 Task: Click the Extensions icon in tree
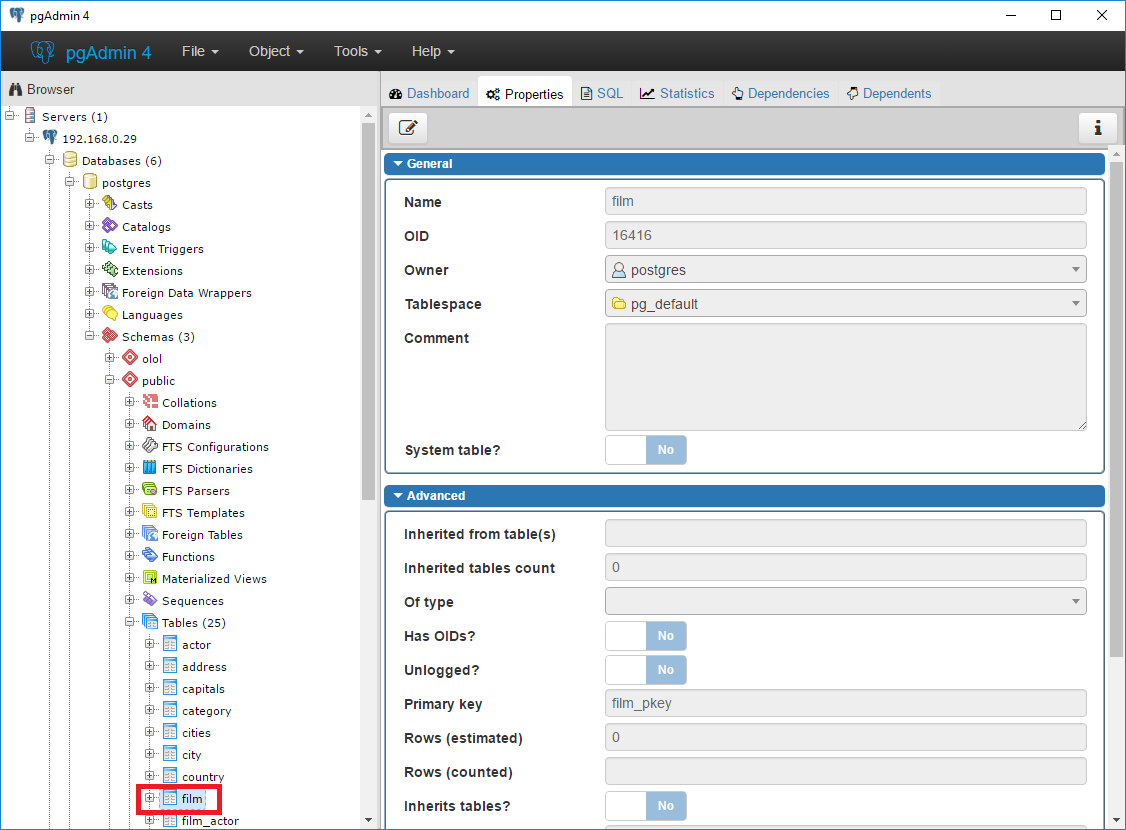click(110, 270)
